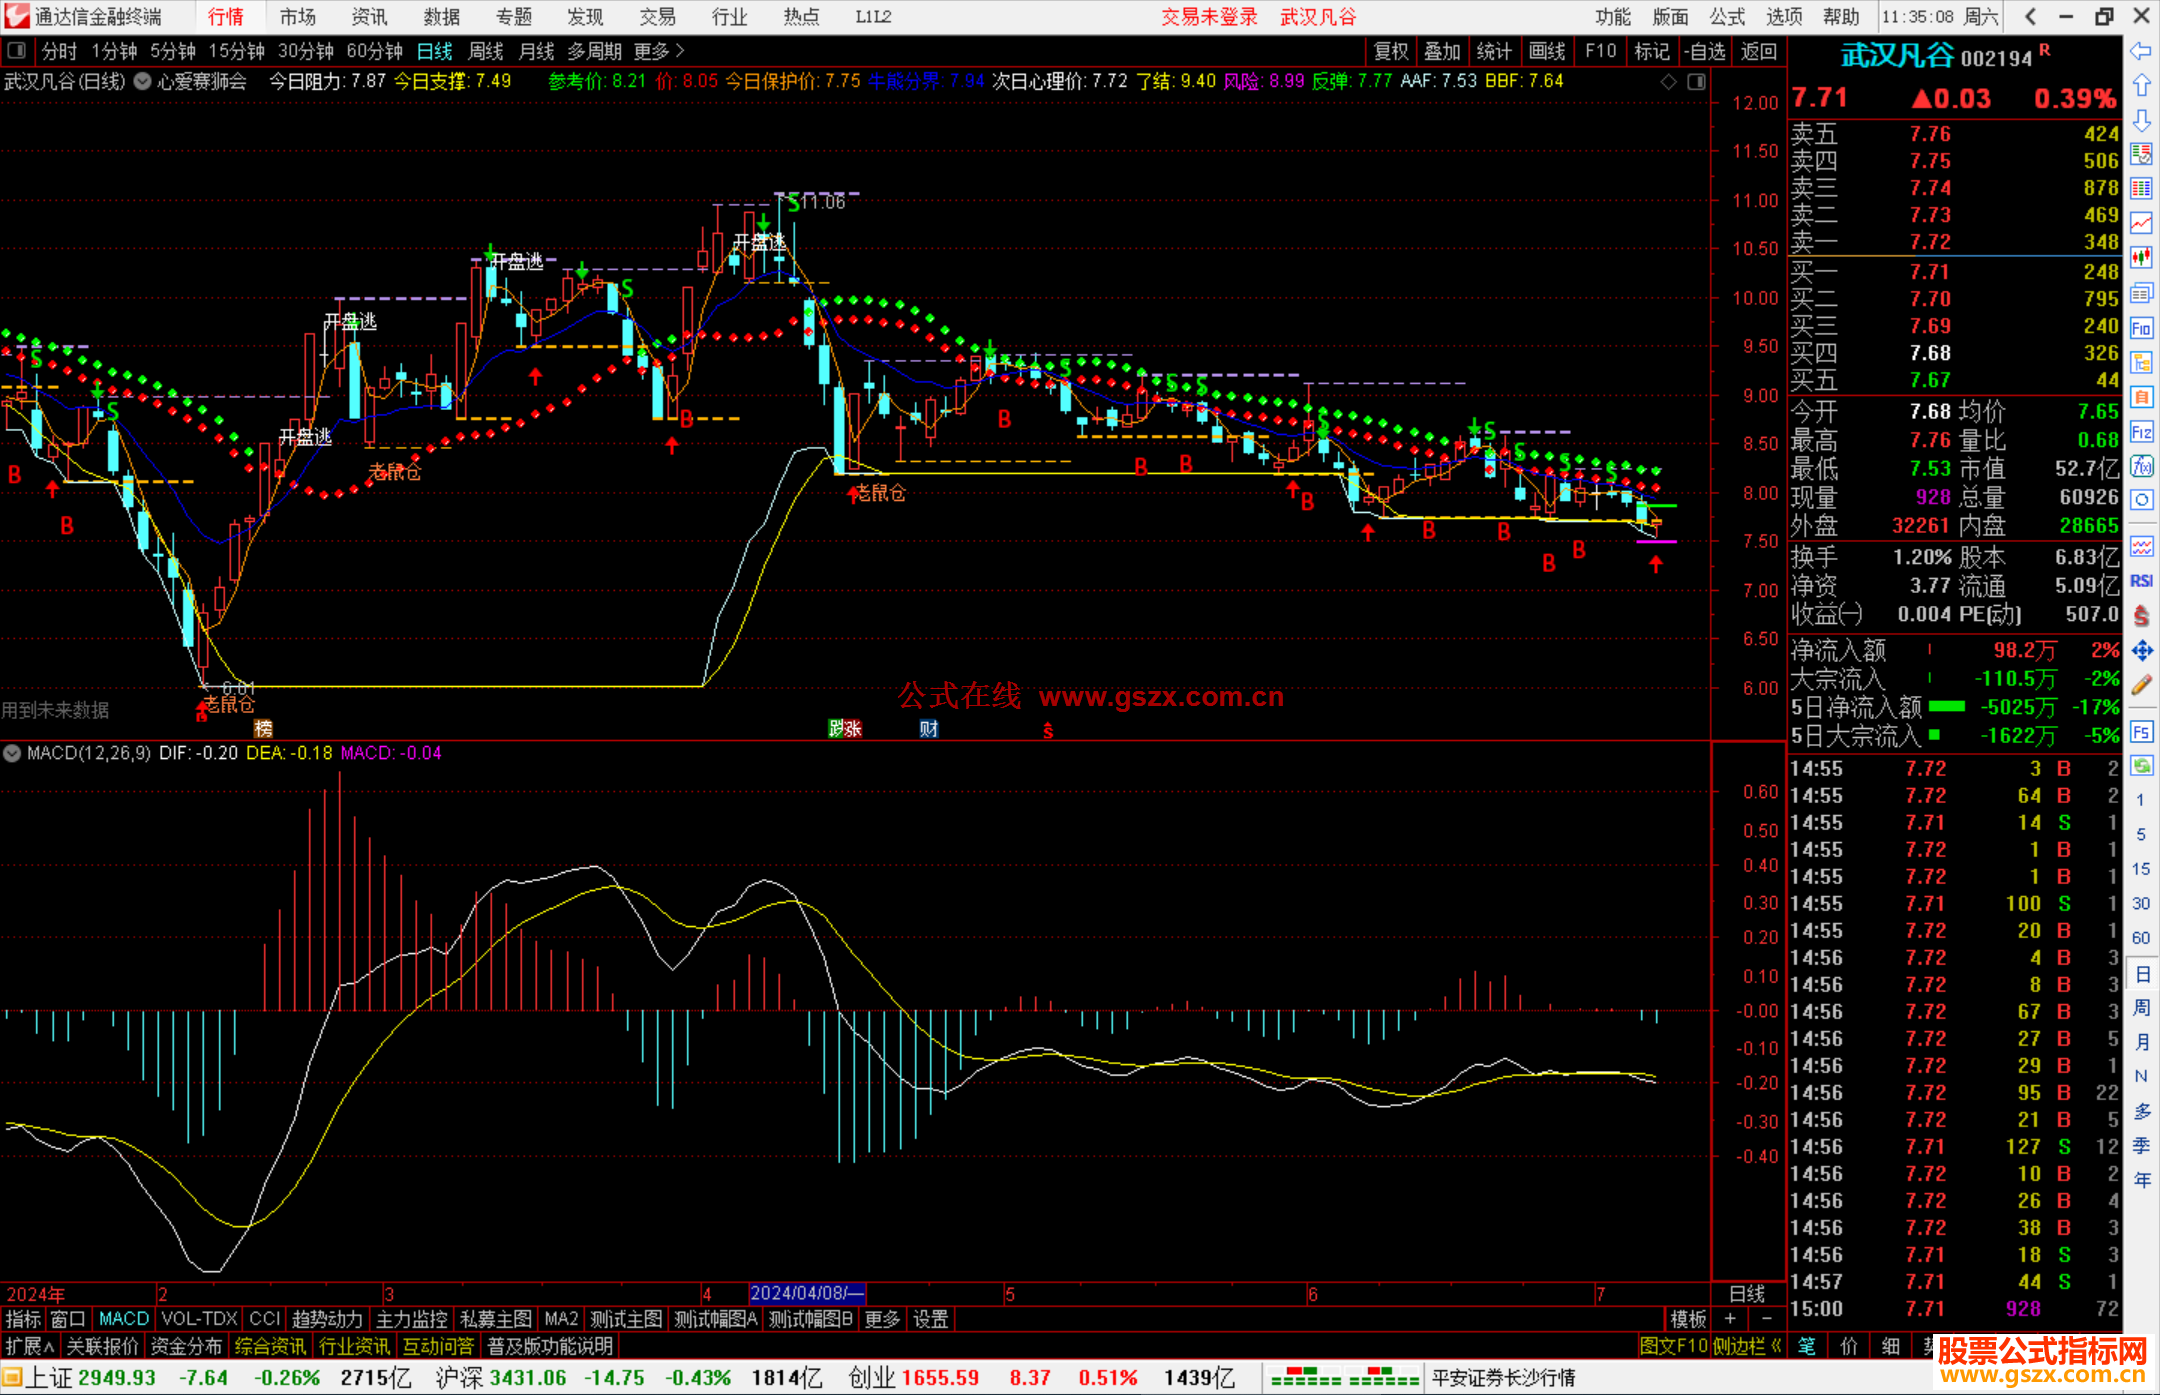Screen dimensions: 2160x1395
Task: Click the green bar in 5日净流入额 row
Action: pyautogui.click(x=1946, y=707)
